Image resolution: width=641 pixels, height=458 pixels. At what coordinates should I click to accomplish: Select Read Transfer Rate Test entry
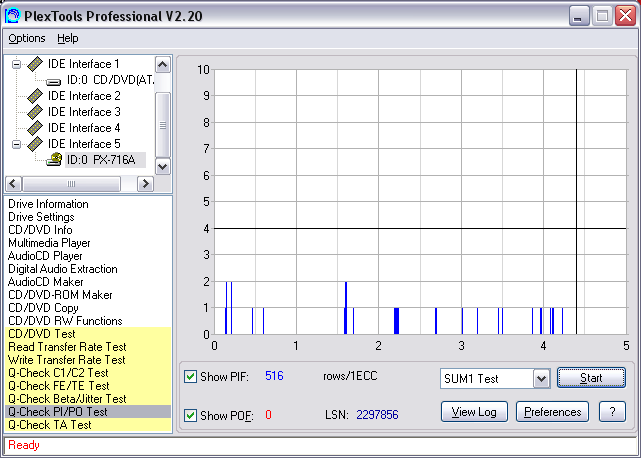tap(88, 347)
